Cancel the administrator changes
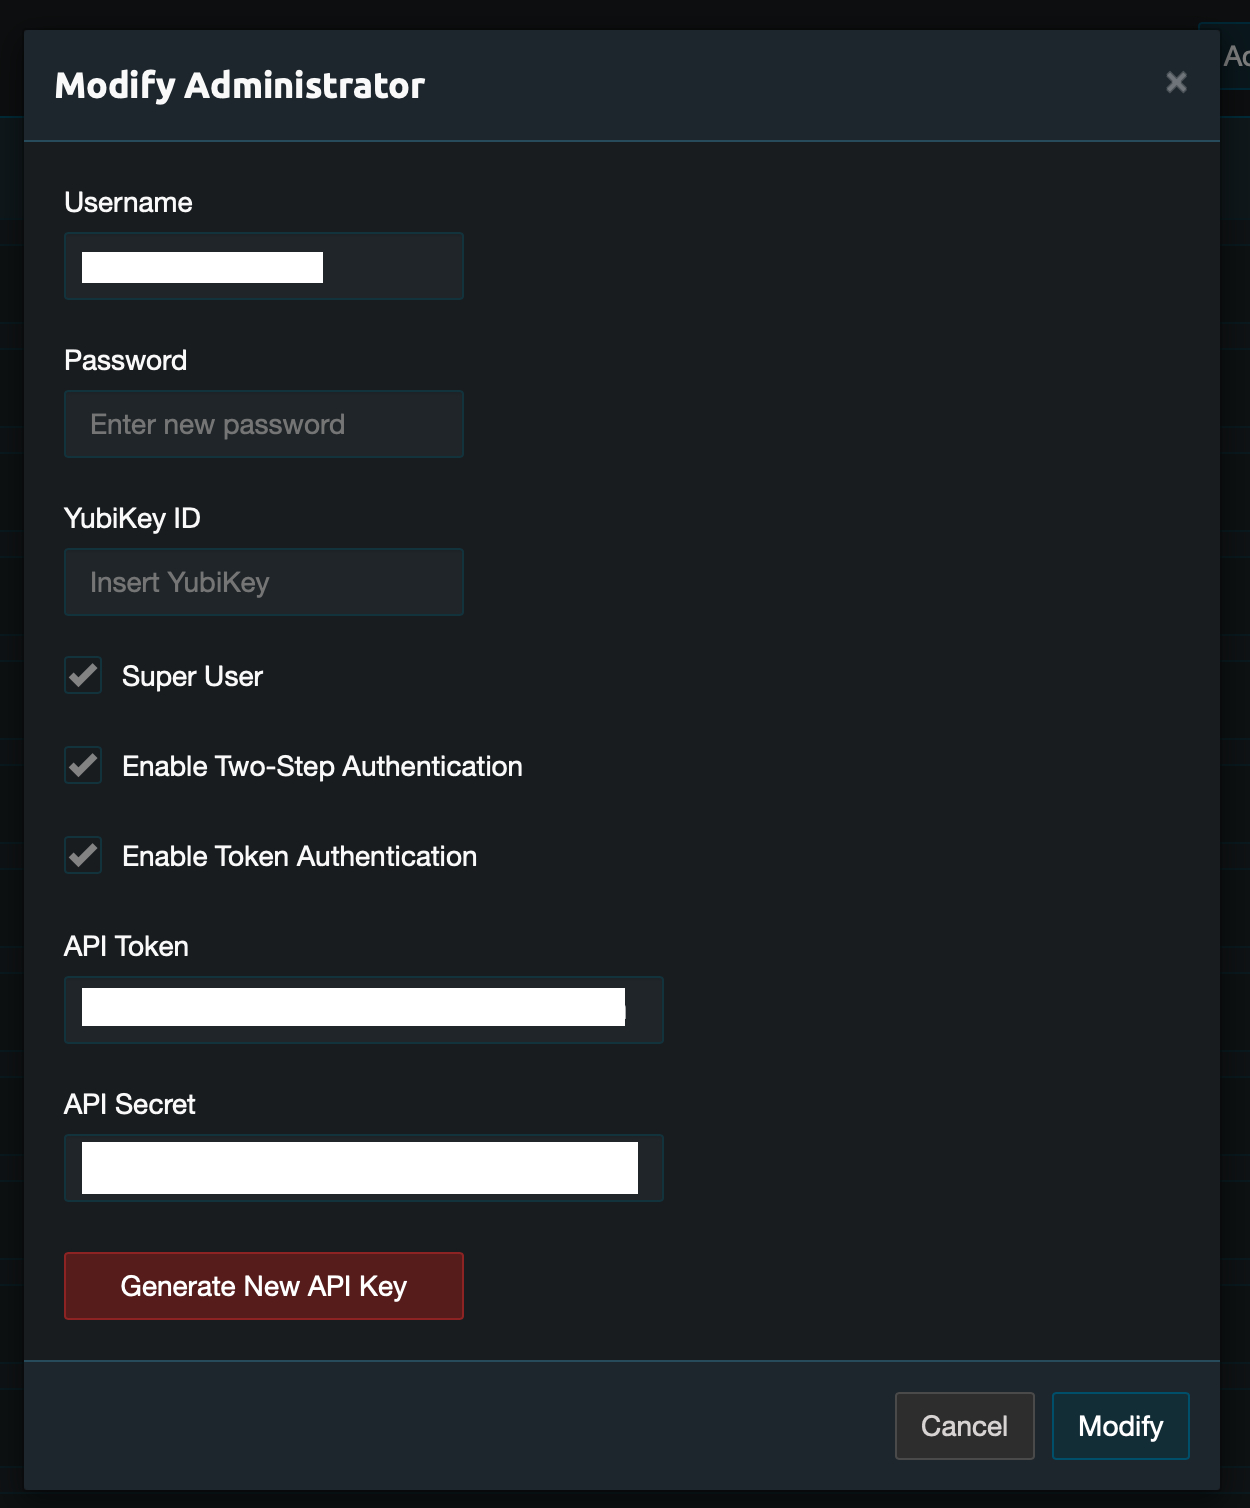Image resolution: width=1250 pixels, height=1508 pixels. 964,1426
